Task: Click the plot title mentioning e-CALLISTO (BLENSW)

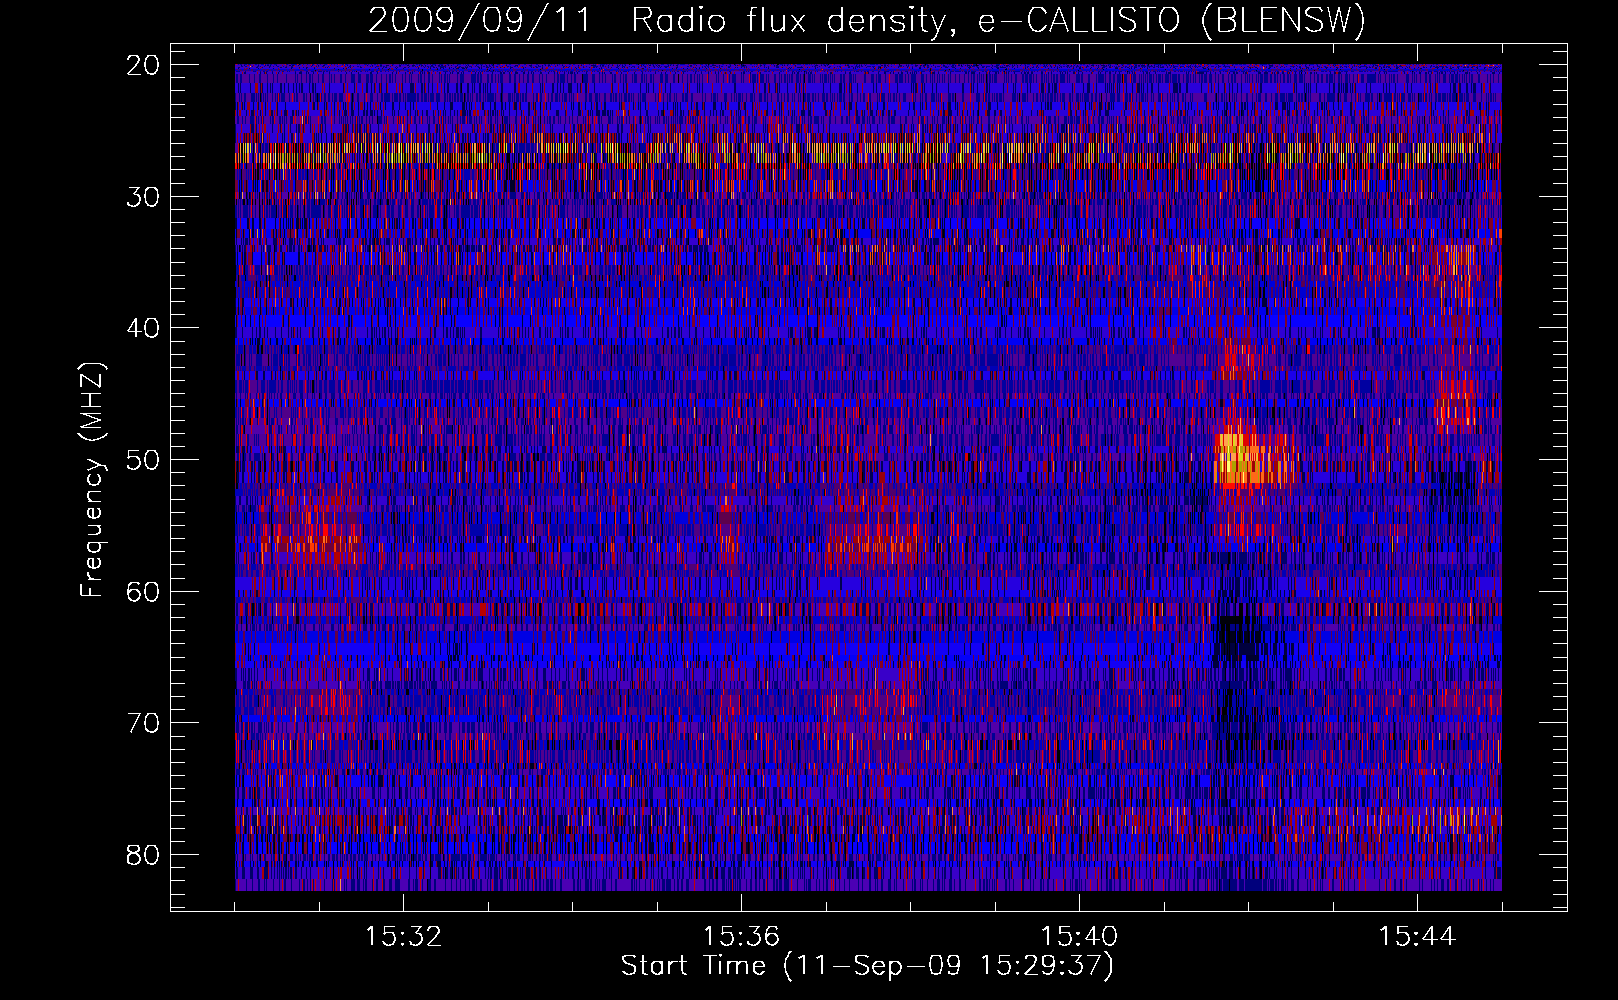Action: pyautogui.click(x=866, y=21)
